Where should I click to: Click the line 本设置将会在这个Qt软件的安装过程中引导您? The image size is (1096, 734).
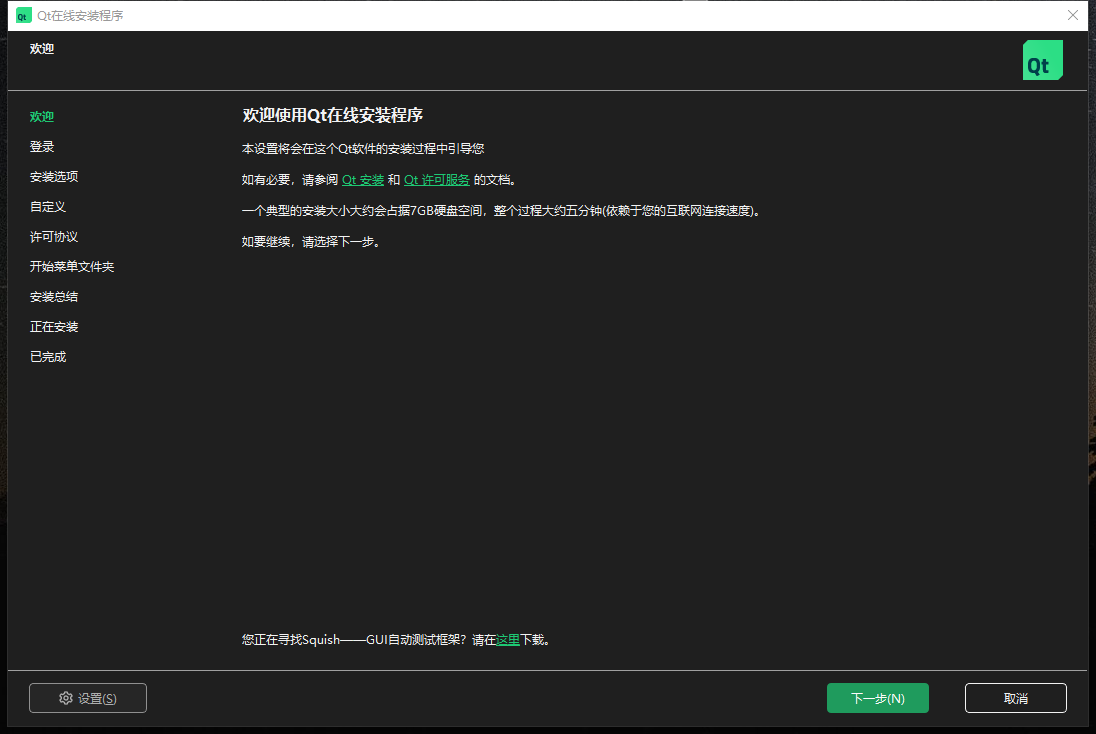[363, 148]
